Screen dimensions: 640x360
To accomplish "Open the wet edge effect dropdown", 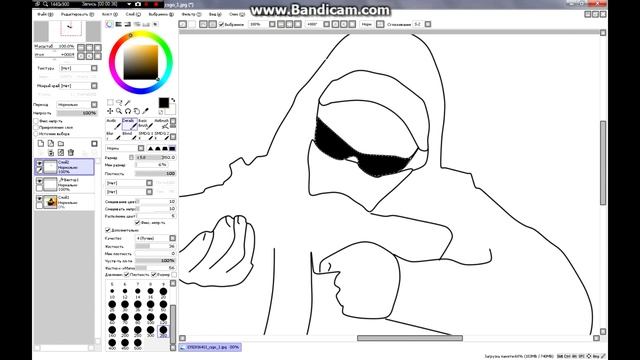I will [79, 86].
